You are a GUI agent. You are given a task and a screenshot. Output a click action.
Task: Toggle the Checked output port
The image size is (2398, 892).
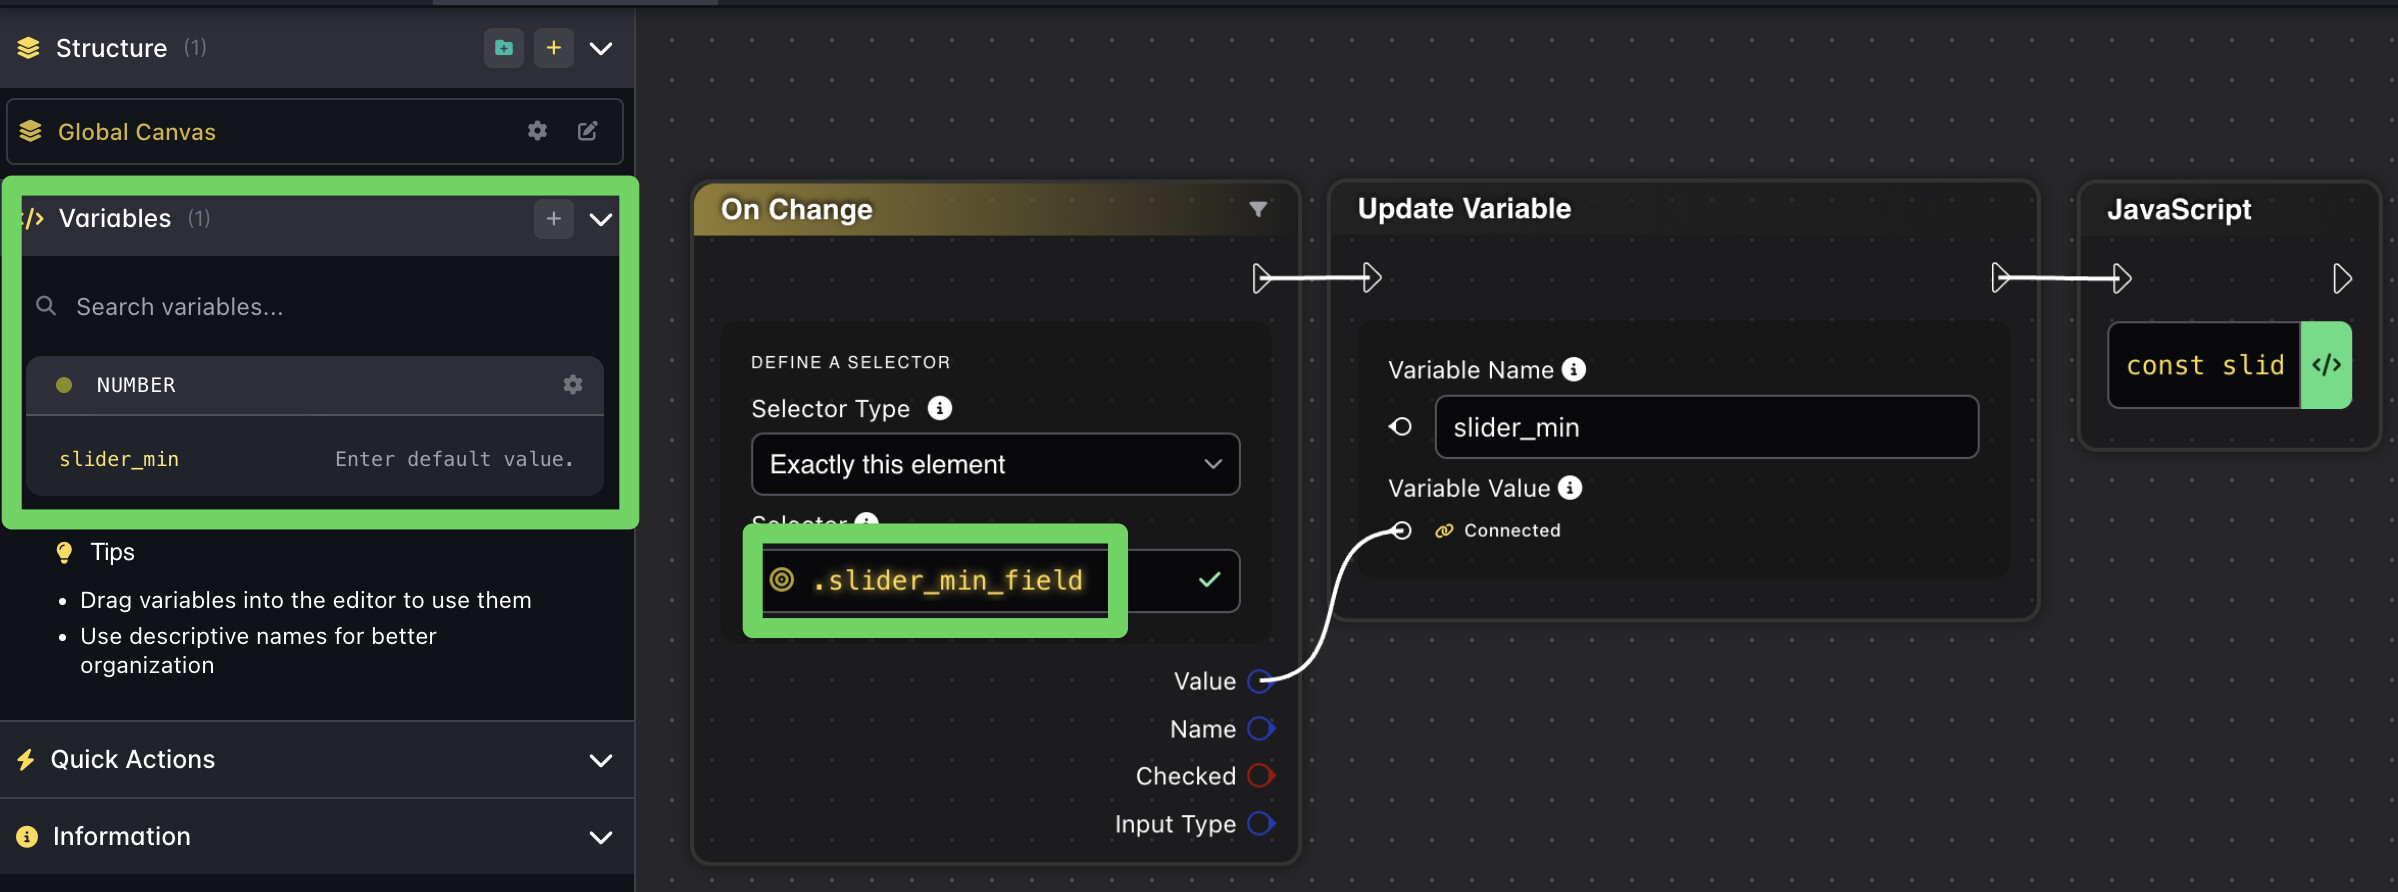click(x=1260, y=776)
